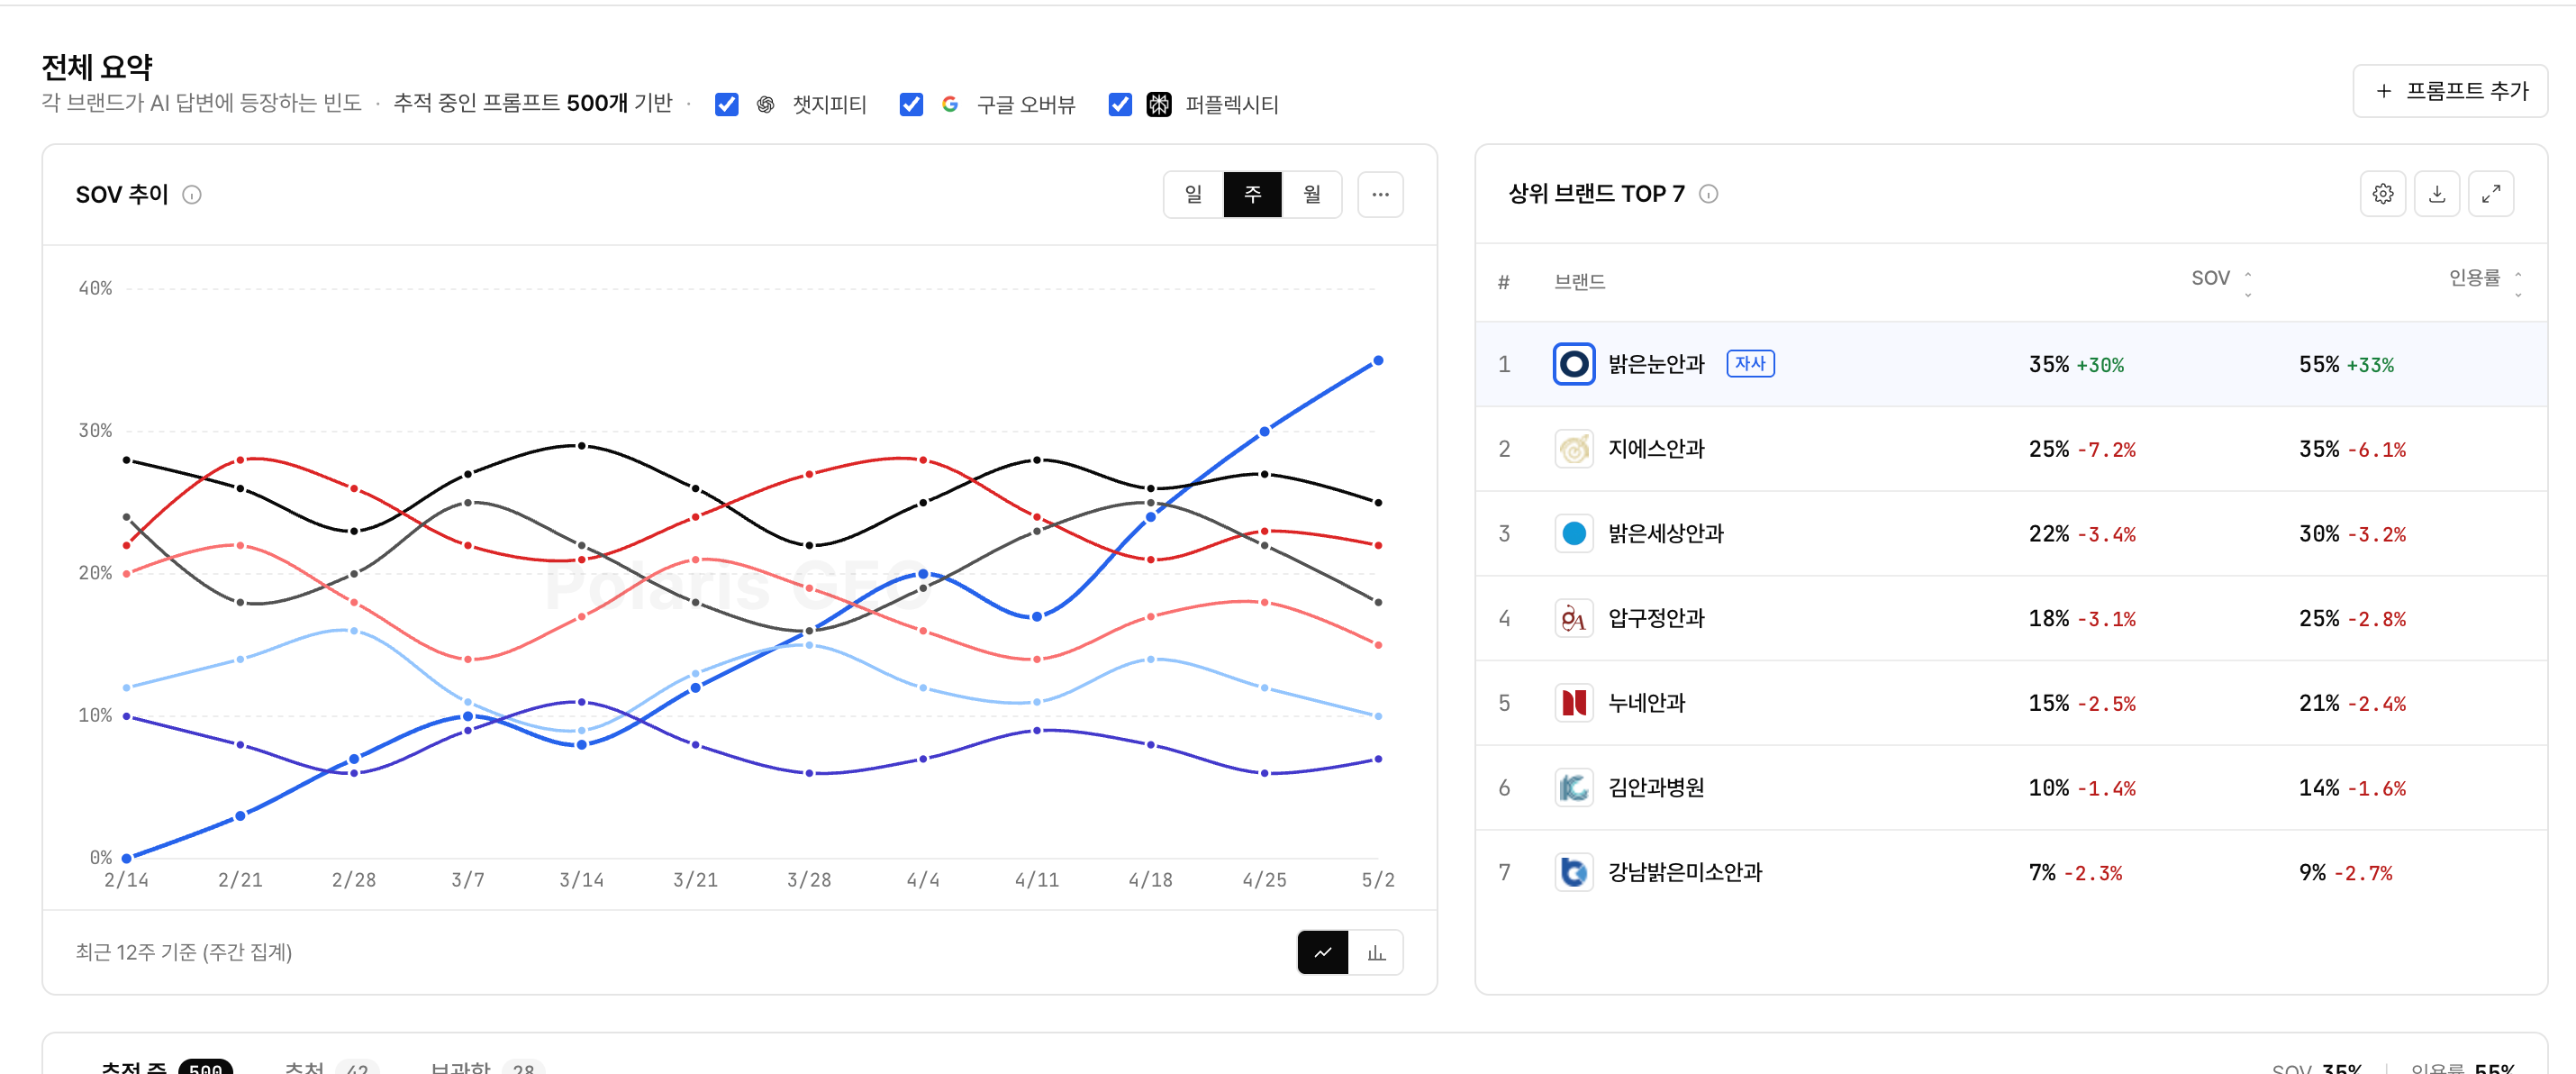The height and width of the screenshot is (1074, 2576).
Task: Click the 밝은세상안과 brand logo
Action: coord(1573,533)
